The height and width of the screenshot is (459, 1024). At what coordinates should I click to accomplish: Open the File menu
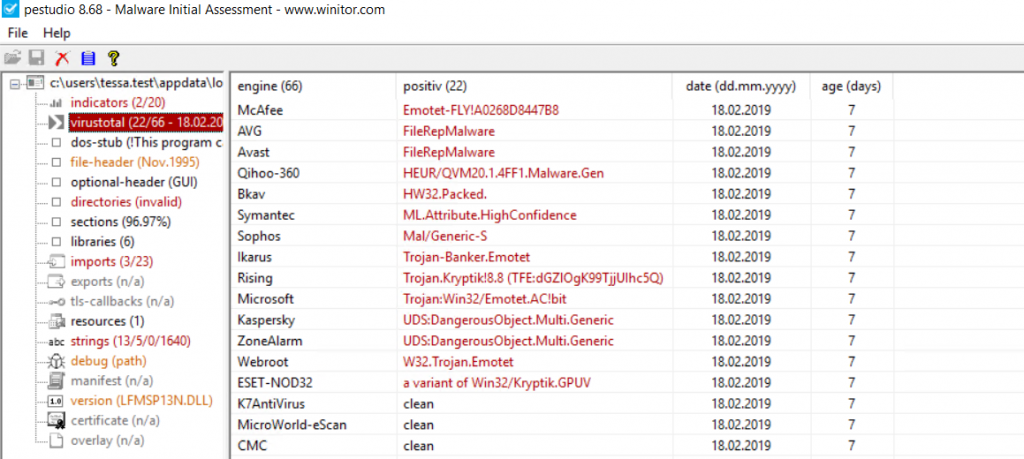click(x=18, y=33)
